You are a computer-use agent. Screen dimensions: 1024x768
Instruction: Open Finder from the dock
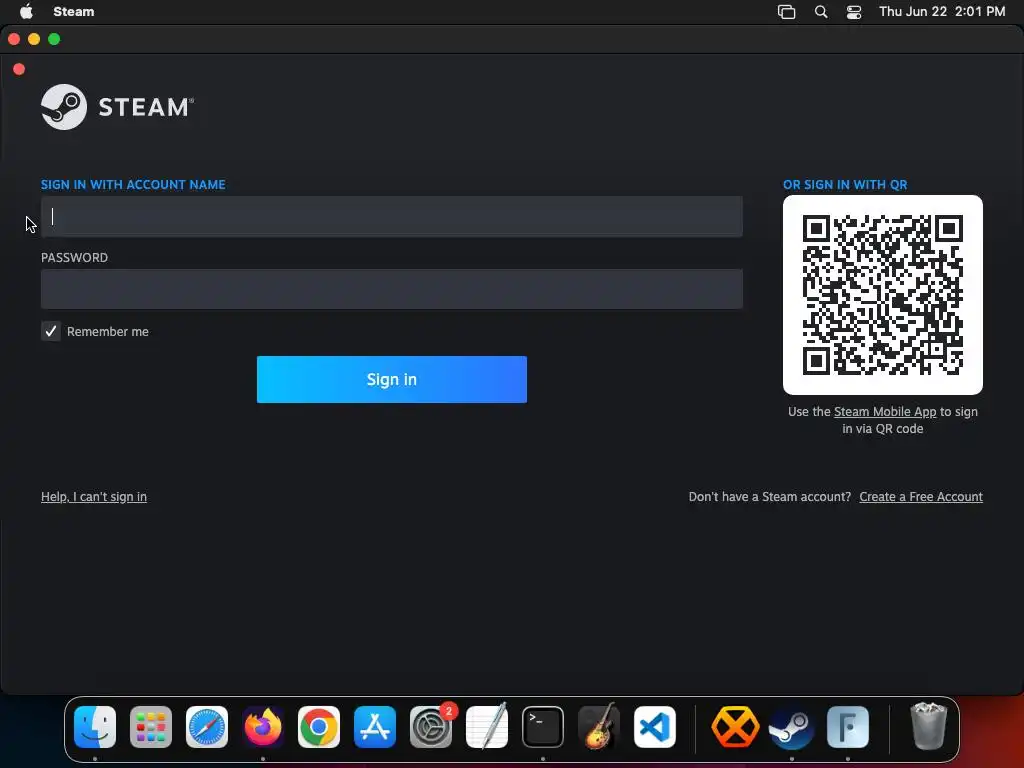(x=95, y=727)
